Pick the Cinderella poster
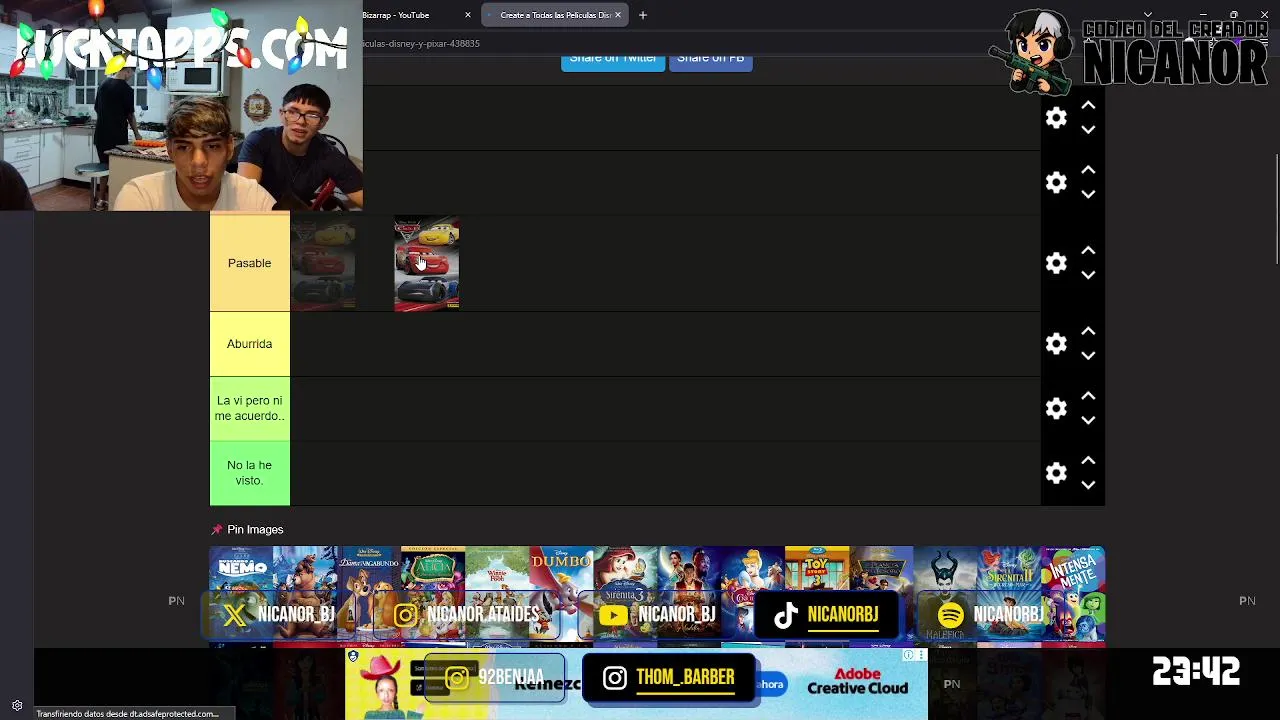Screen dimensions: 1280x720 click(753, 594)
